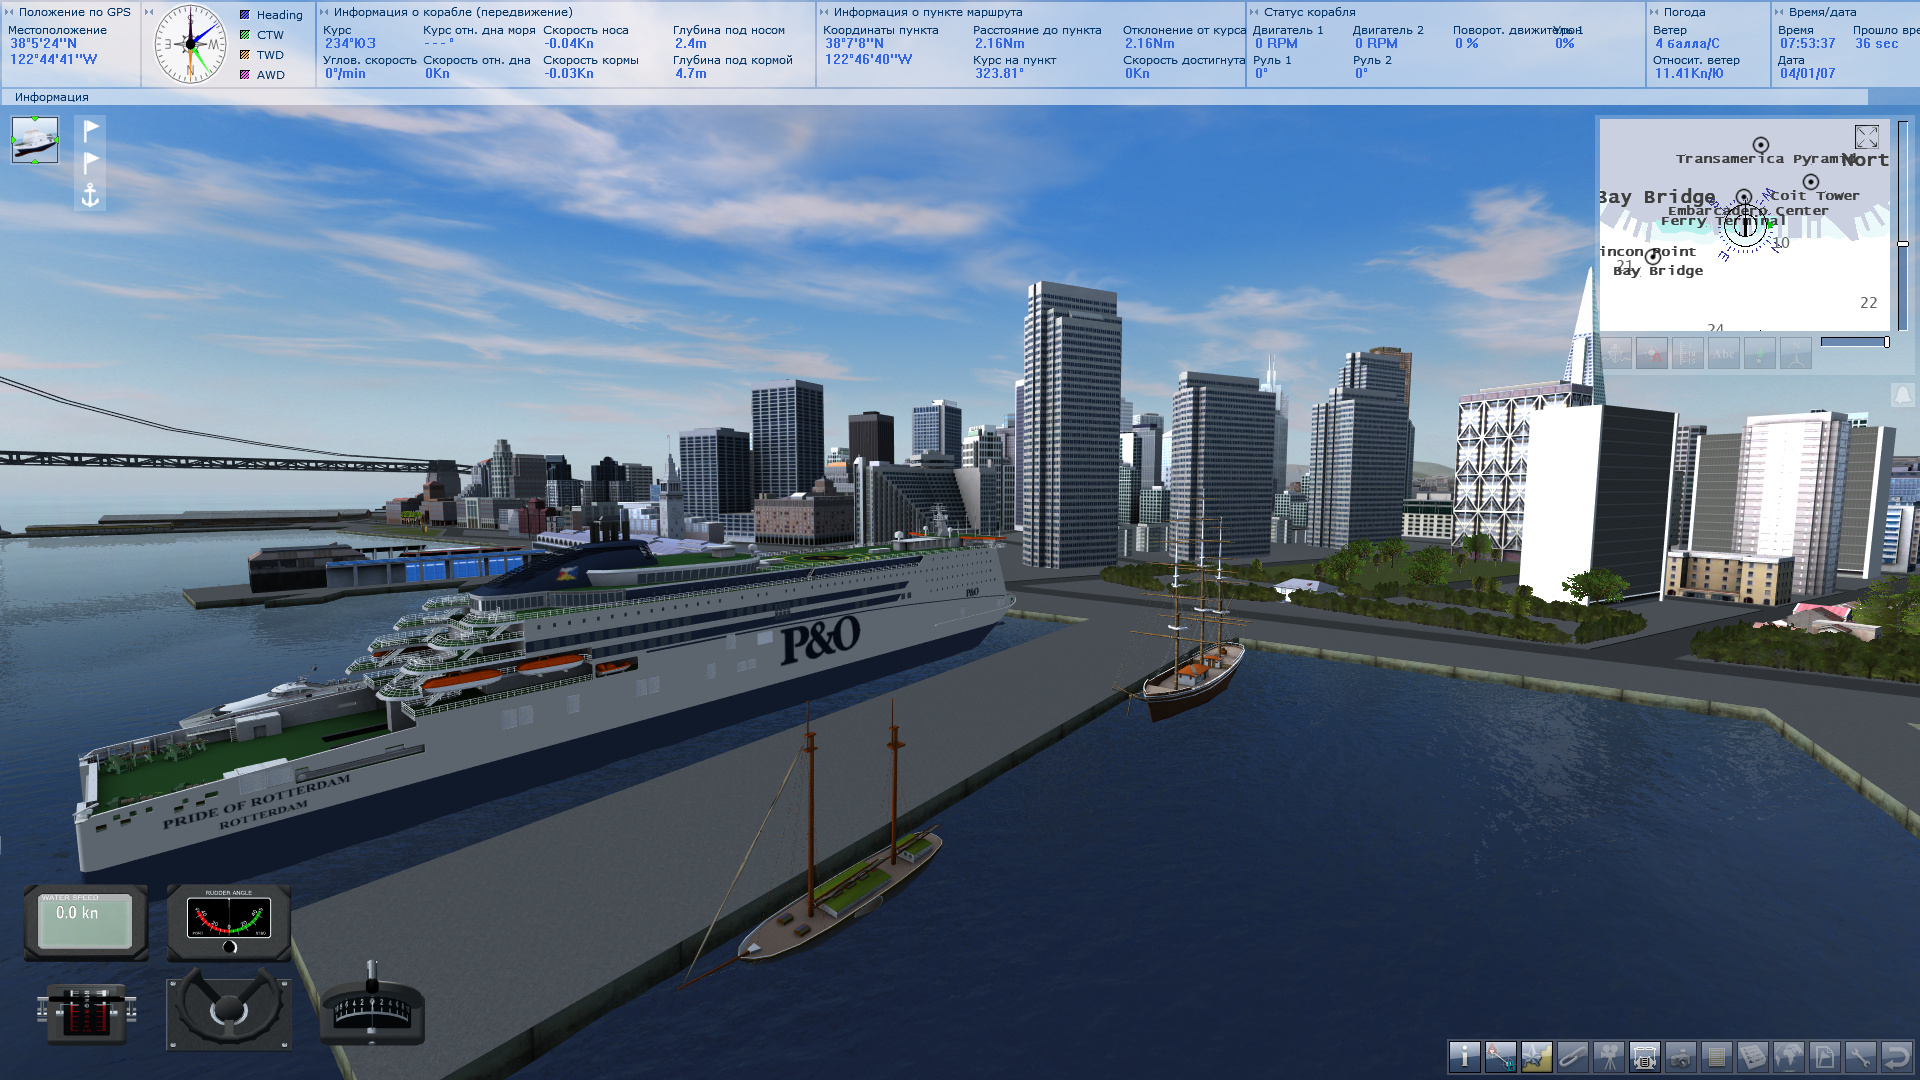The image size is (1920, 1080).
Task: Open the mission checklist icon
Action: (x=1752, y=1056)
